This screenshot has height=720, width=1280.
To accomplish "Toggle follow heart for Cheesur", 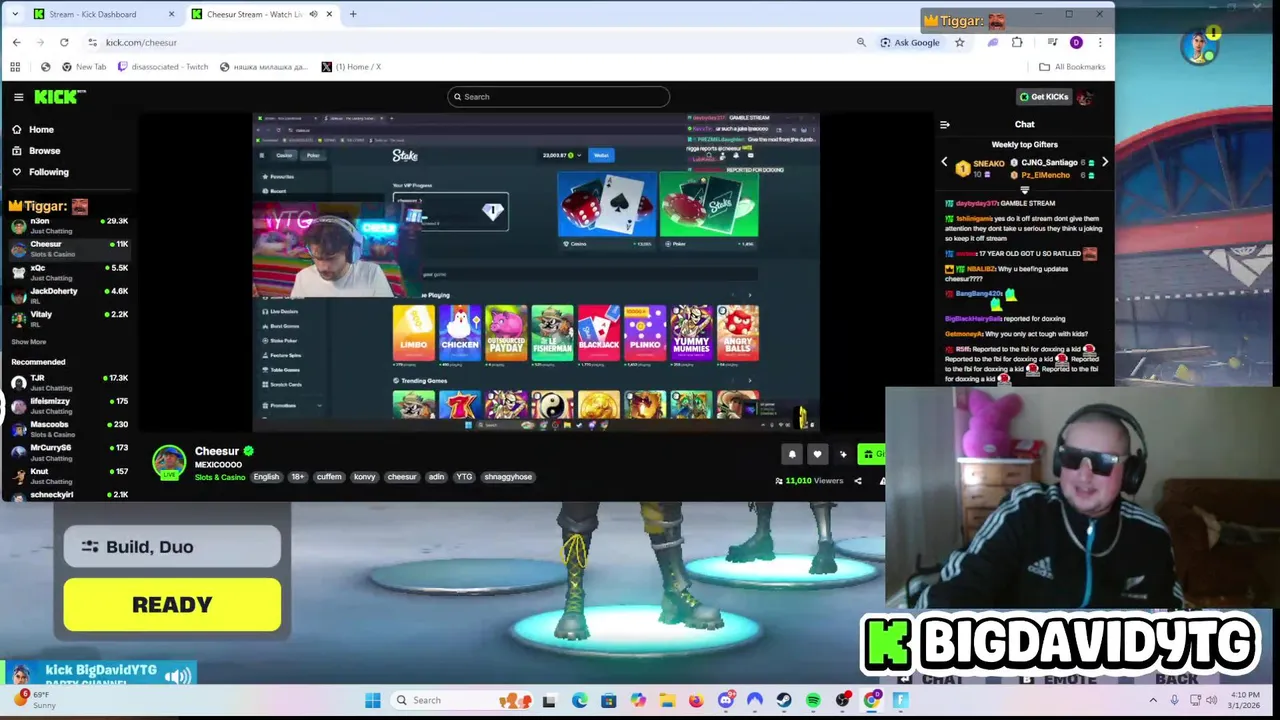I will point(817,454).
